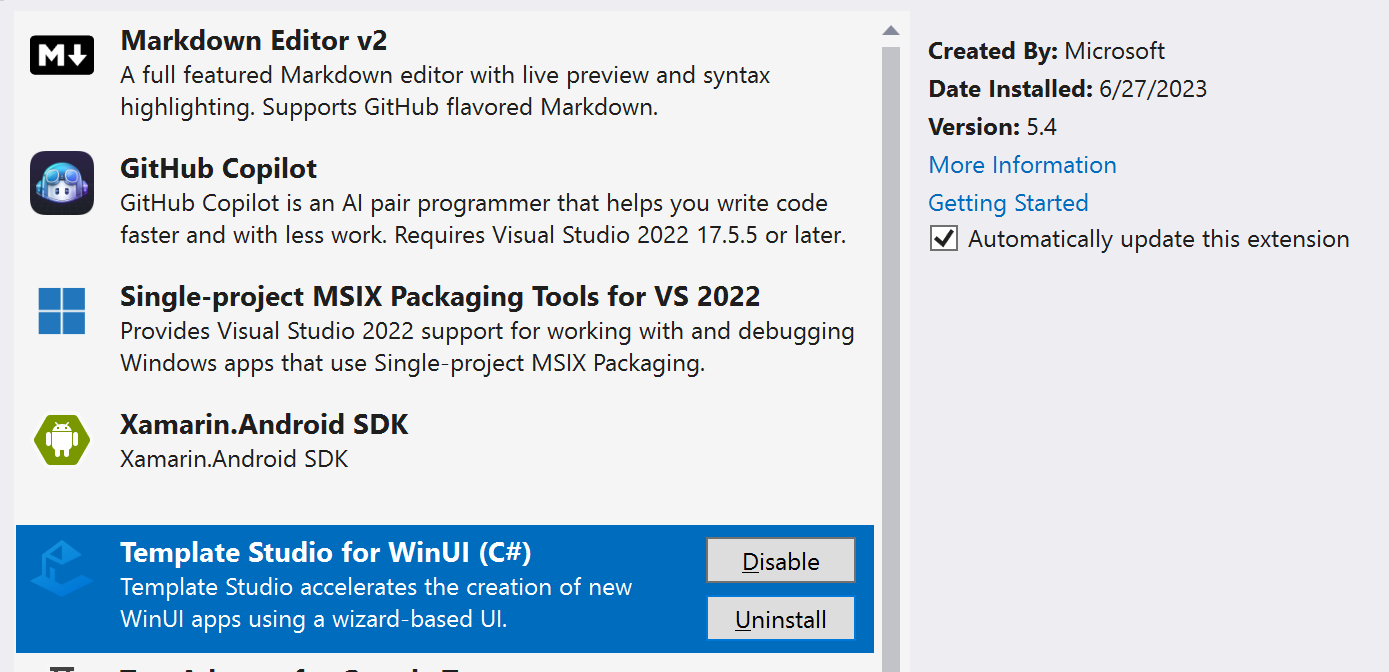
Task: Click the Markdown Editor v2 icon
Action: [62, 56]
